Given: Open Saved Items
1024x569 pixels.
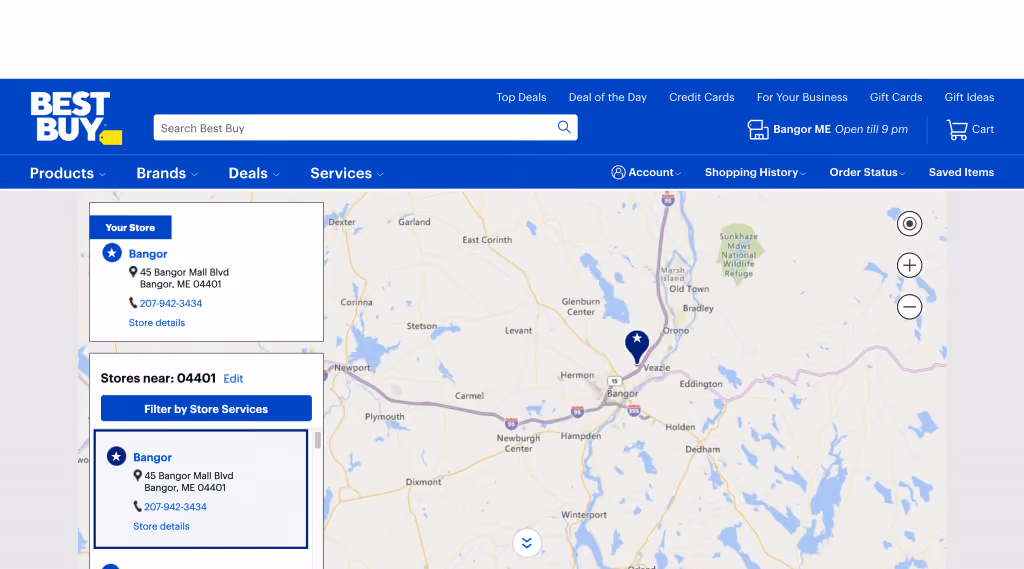Looking at the screenshot, I should pos(961,172).
